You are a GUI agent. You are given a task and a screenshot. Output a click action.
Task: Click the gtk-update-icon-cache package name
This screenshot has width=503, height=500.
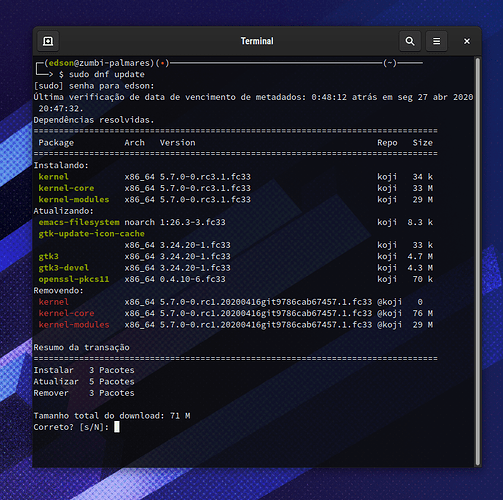pyautogui.click(x=92, y=234)
